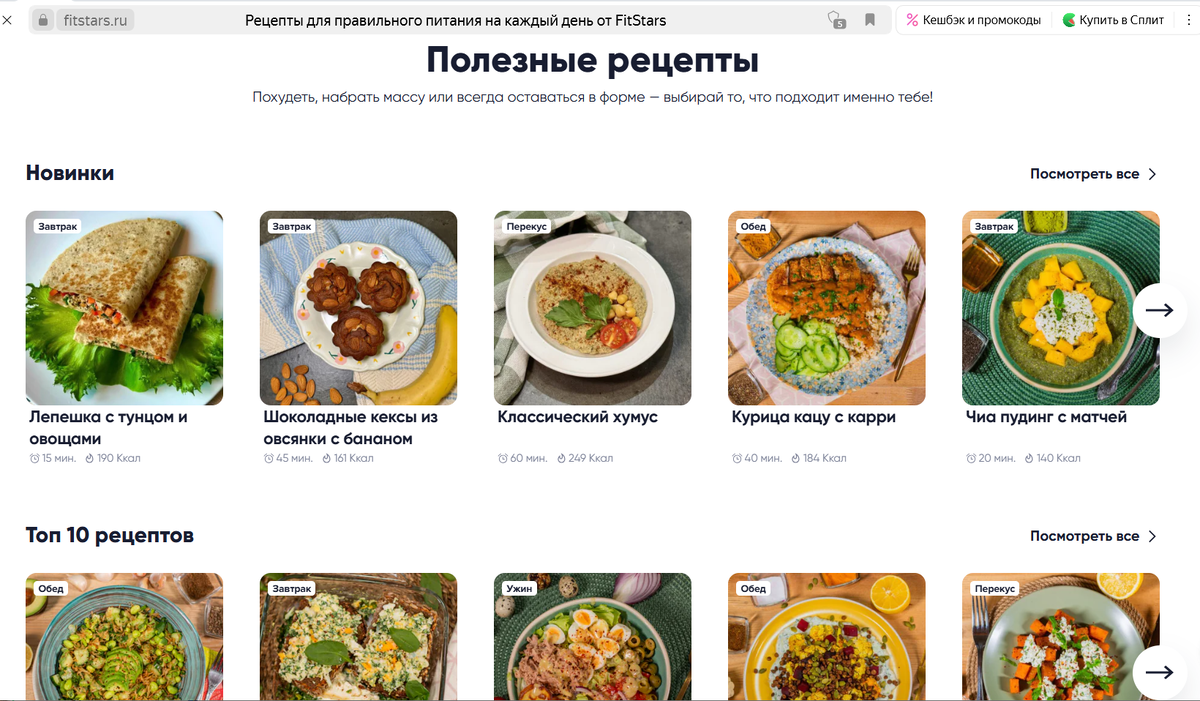Open recipe Лепешка с тунцом и овощами
The image size is (1200, 701).
pyautogui.click(x=109, y=428)
